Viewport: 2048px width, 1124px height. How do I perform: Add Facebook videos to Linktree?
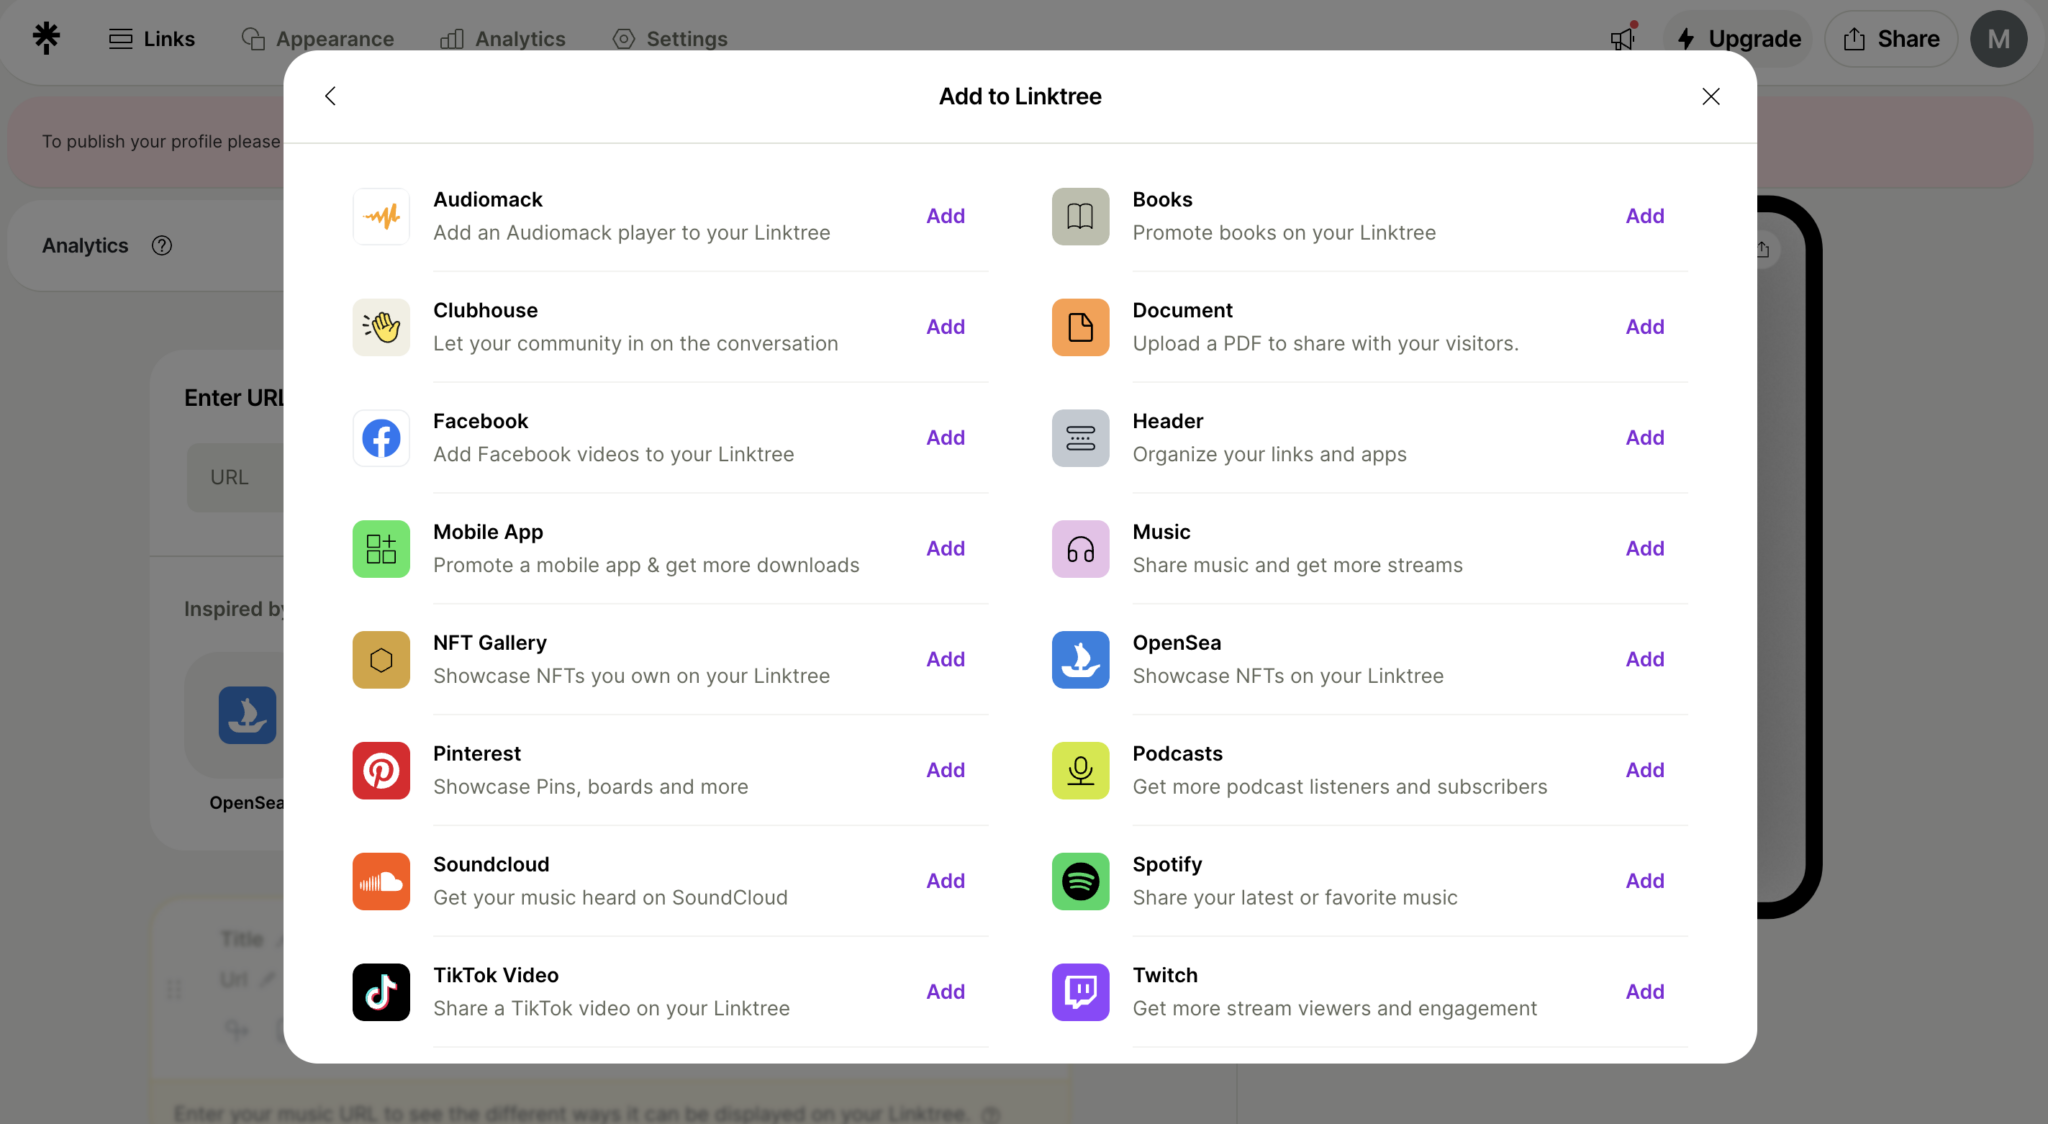(945, 438)
